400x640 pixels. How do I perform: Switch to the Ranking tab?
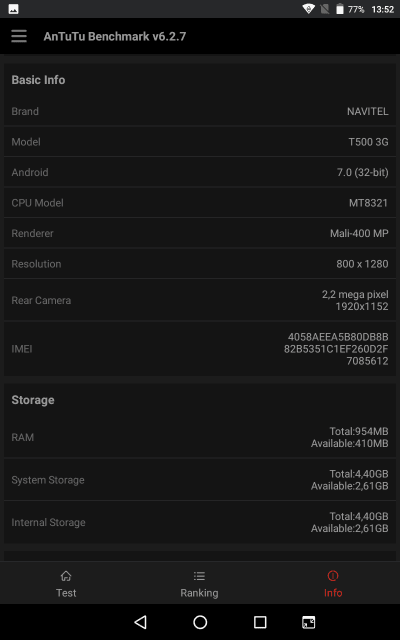click(199, 583)
